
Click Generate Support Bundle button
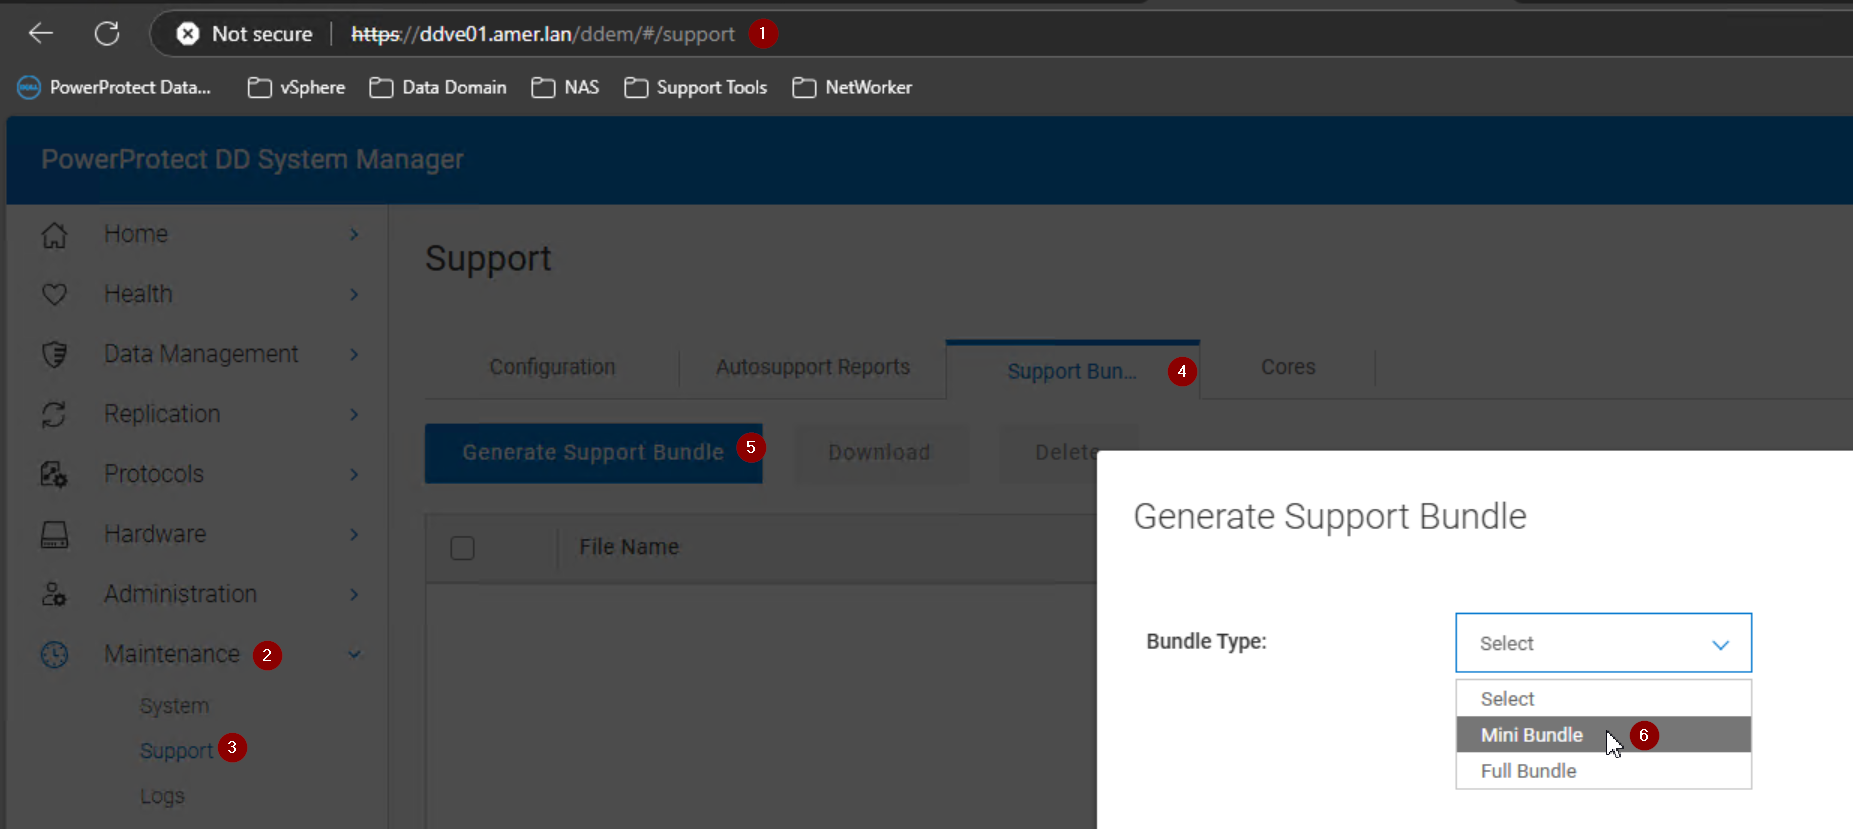click(593, 453)
